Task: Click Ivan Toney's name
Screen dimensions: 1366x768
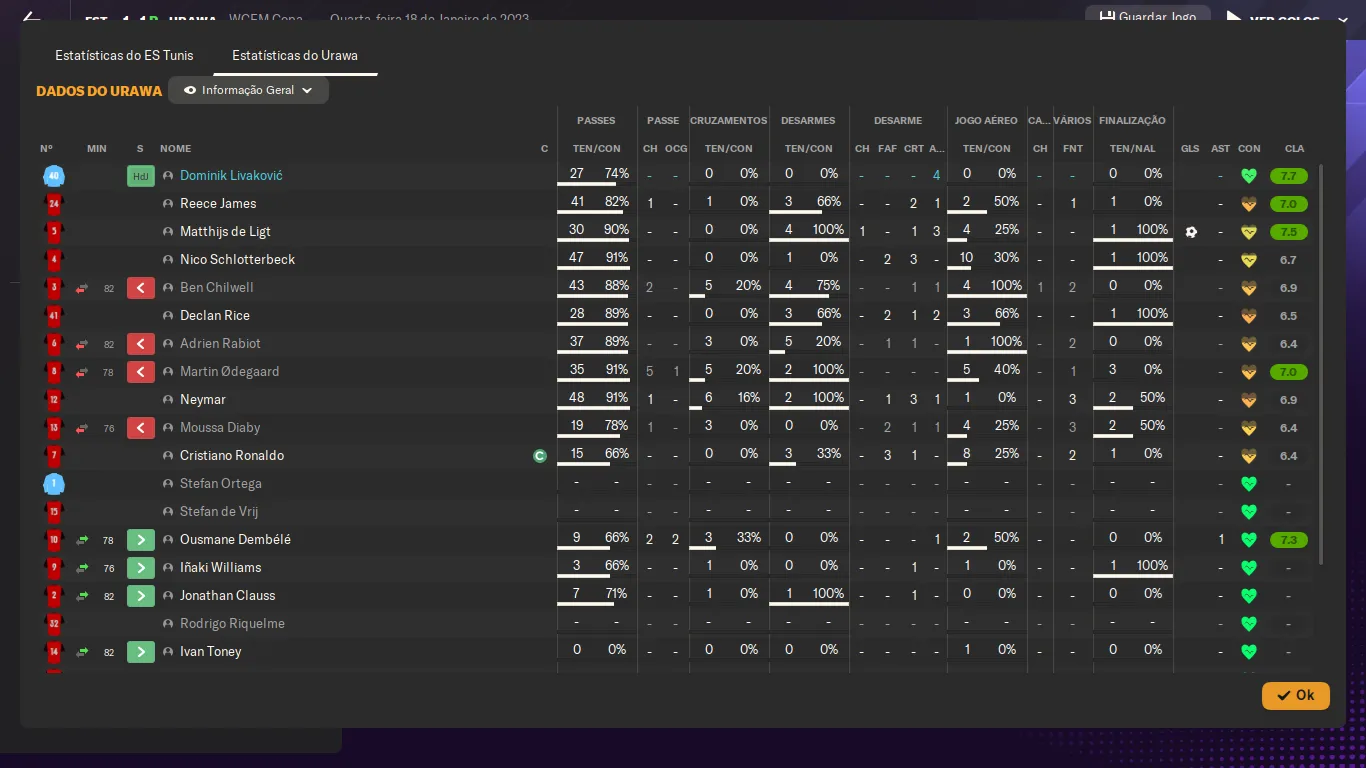Action: (x=211, y=651)
